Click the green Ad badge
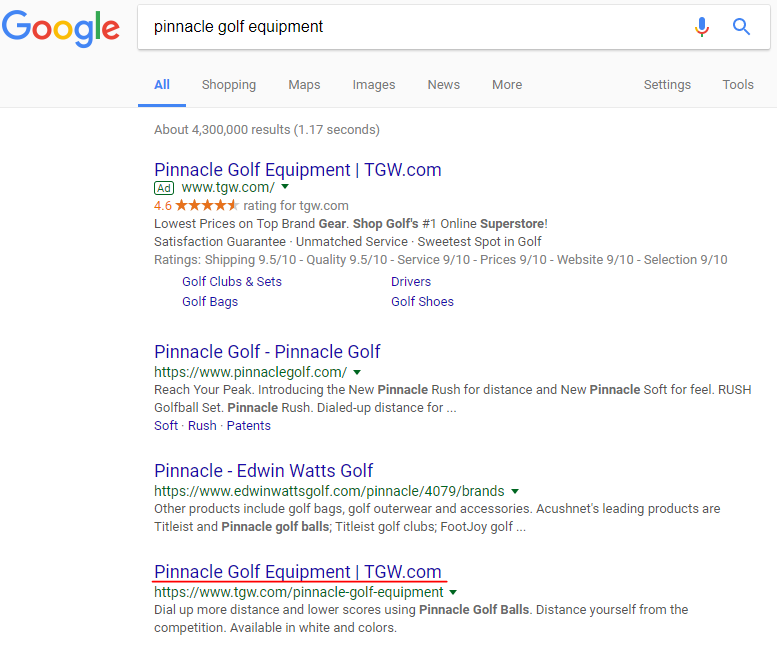Viewport: 777px width, 656px height. (x=164, y=187)
